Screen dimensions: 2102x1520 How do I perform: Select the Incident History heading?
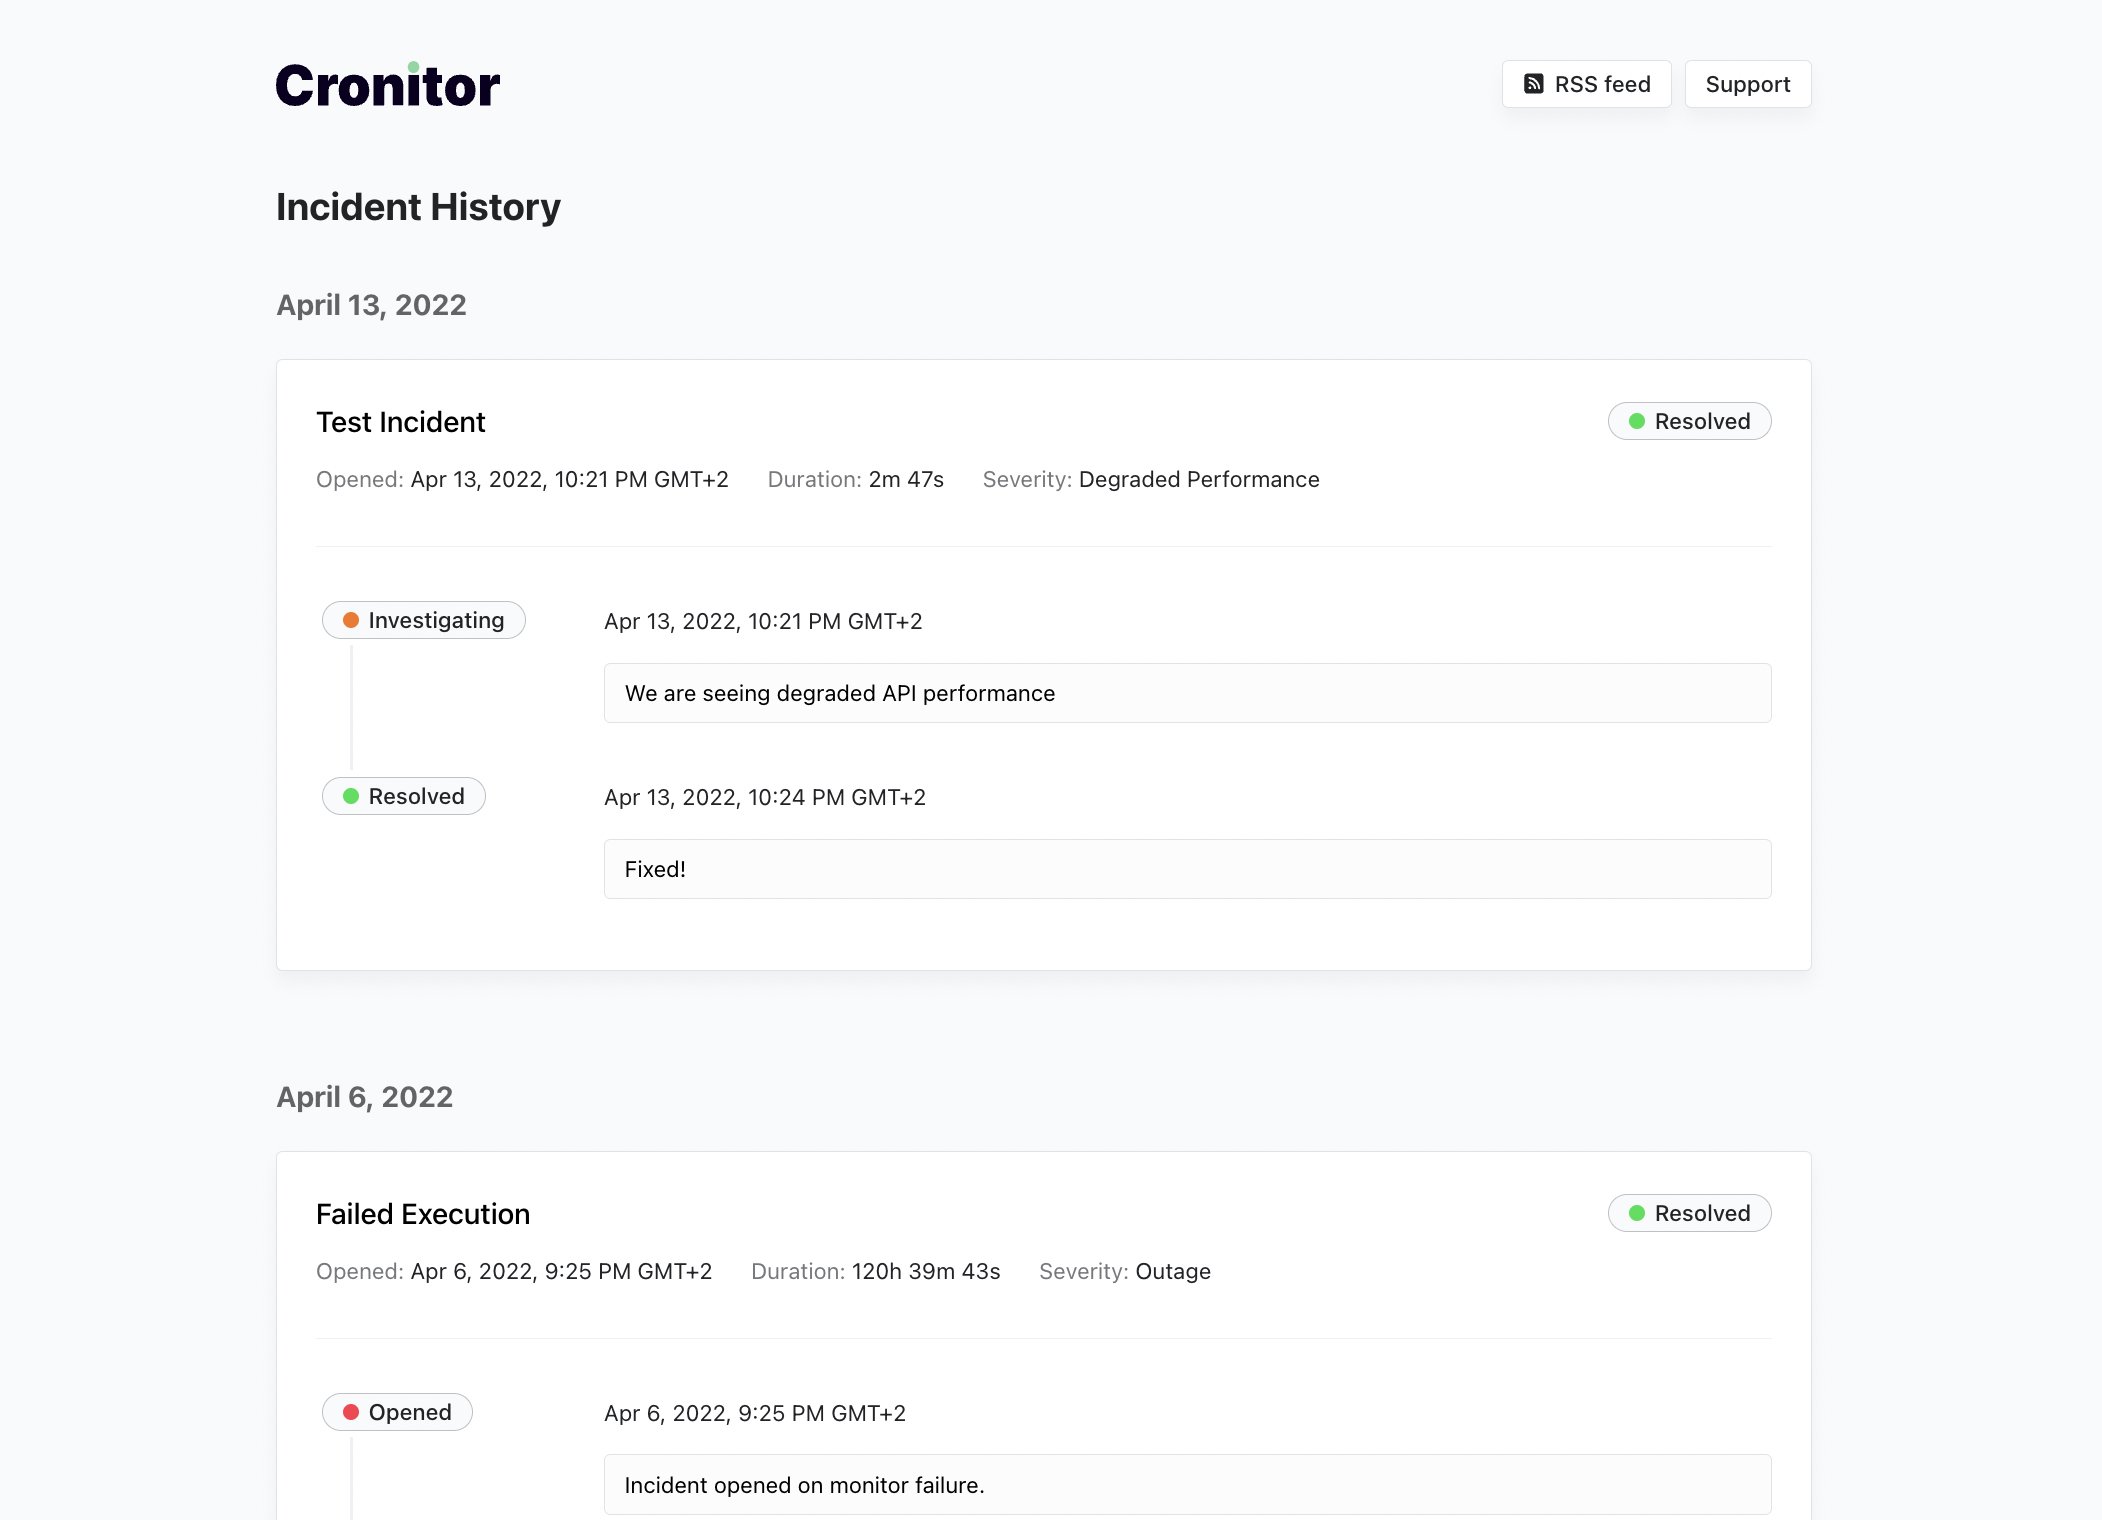tap(418, 207)
